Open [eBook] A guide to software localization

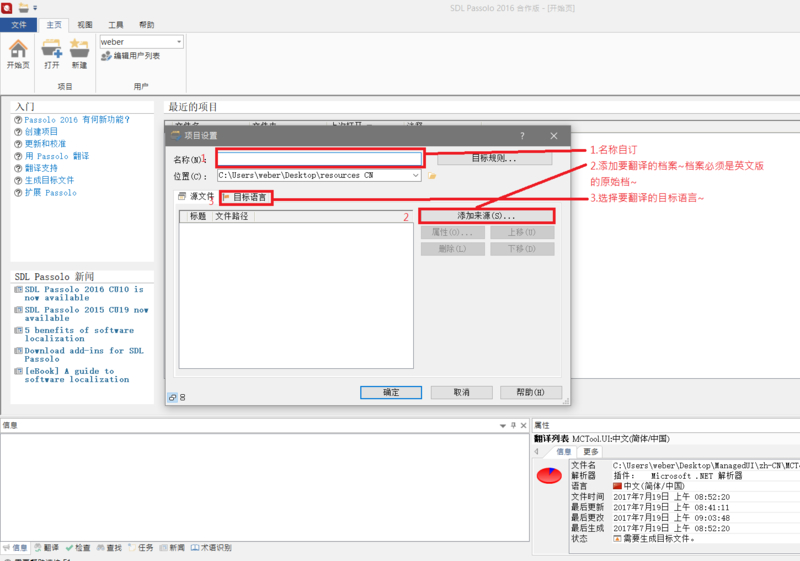tap(77, 375)
